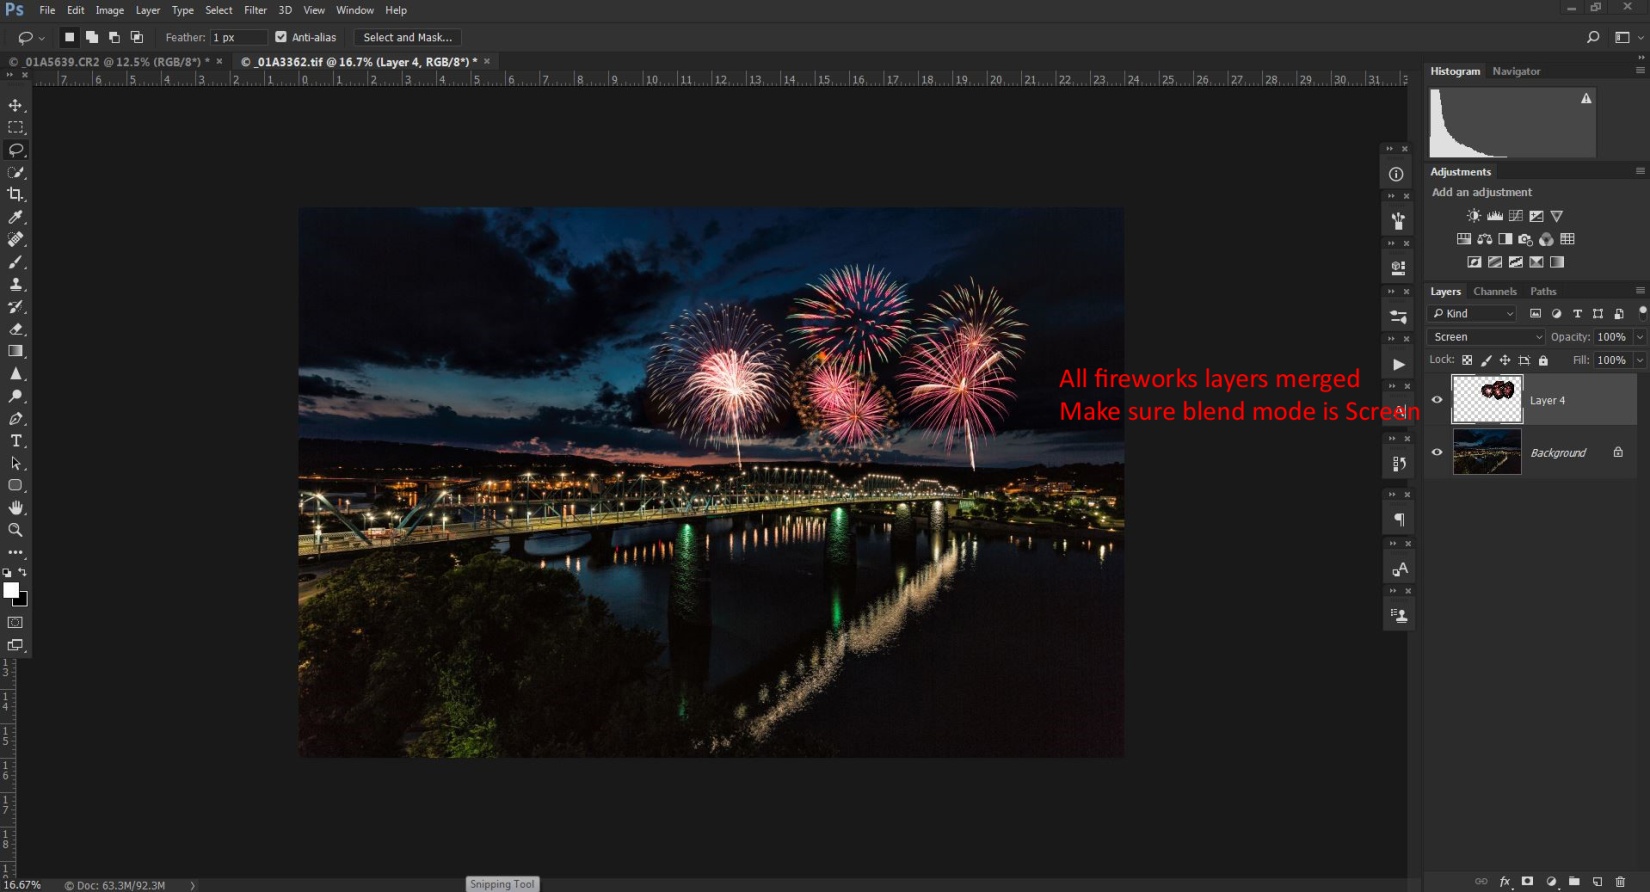Select the Dodge tool
The image size is (1650, 892).
point(15,396)
